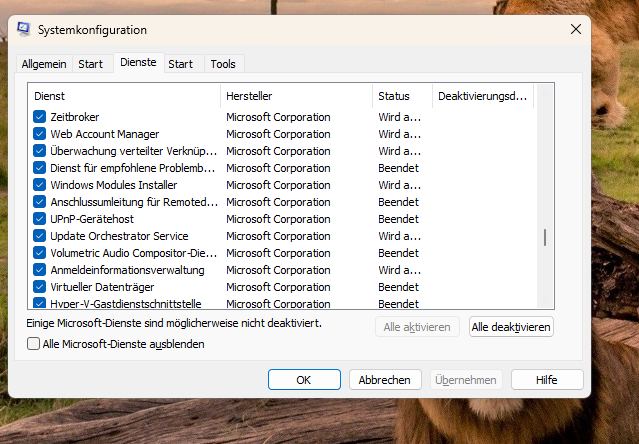Toggle the Web Account Manager checkbox
The image size is (639, 444).
pyautogui.click(x=40, y=134)
